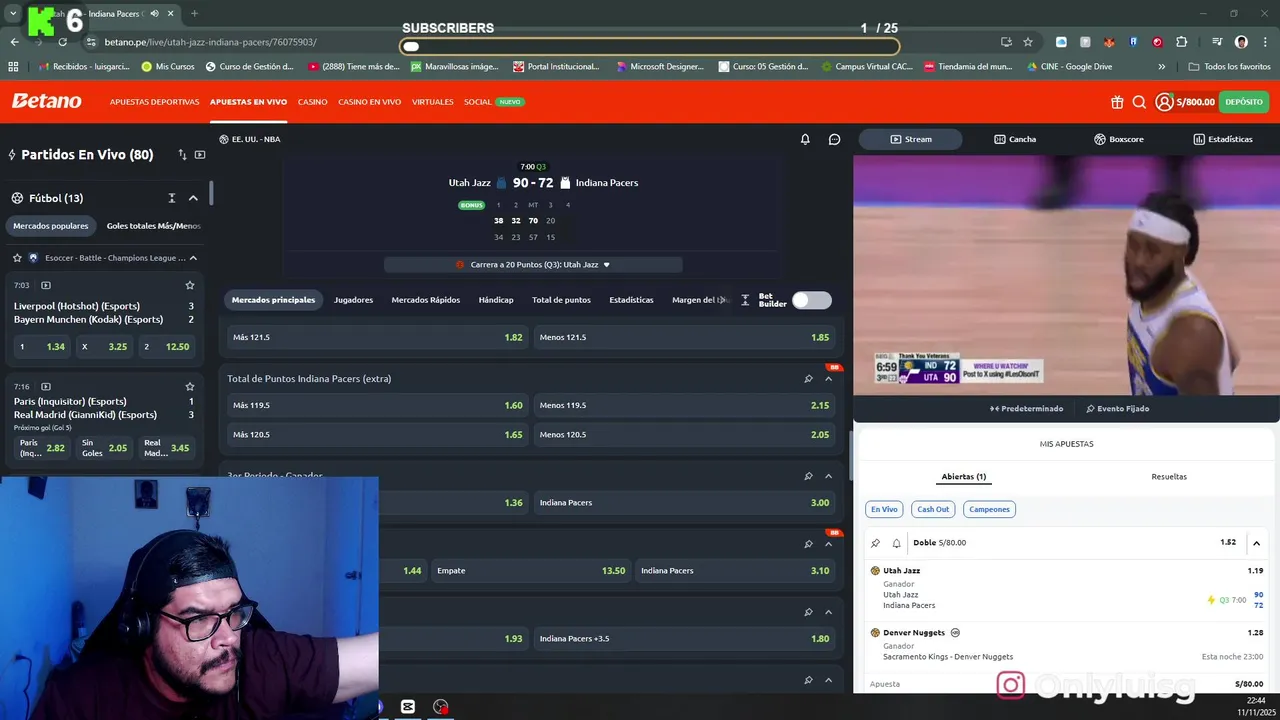The image size is (1280, 720).
Task: Collapse the 3er Periodo Ganador market
Action: pyautogui.click(x=829, y=476)
